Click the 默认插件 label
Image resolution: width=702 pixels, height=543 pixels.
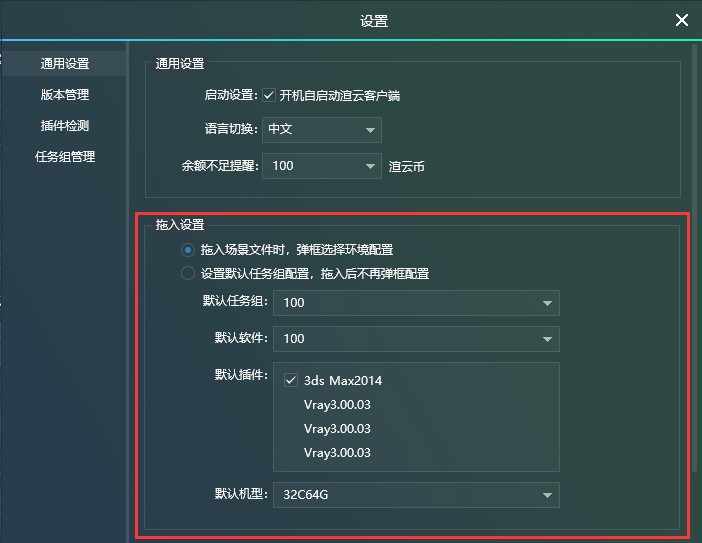click(x=241, y=374)
